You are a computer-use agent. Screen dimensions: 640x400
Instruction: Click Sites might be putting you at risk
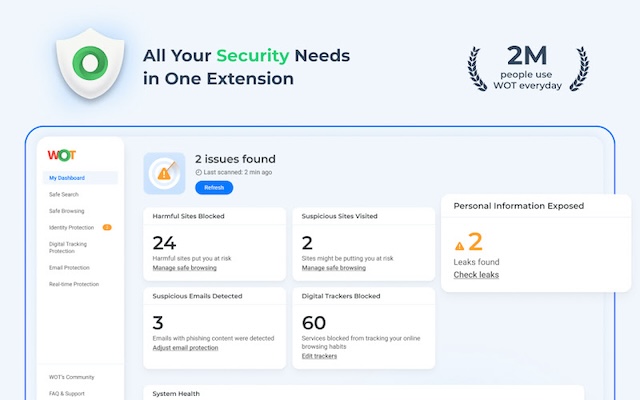[347, 258]
